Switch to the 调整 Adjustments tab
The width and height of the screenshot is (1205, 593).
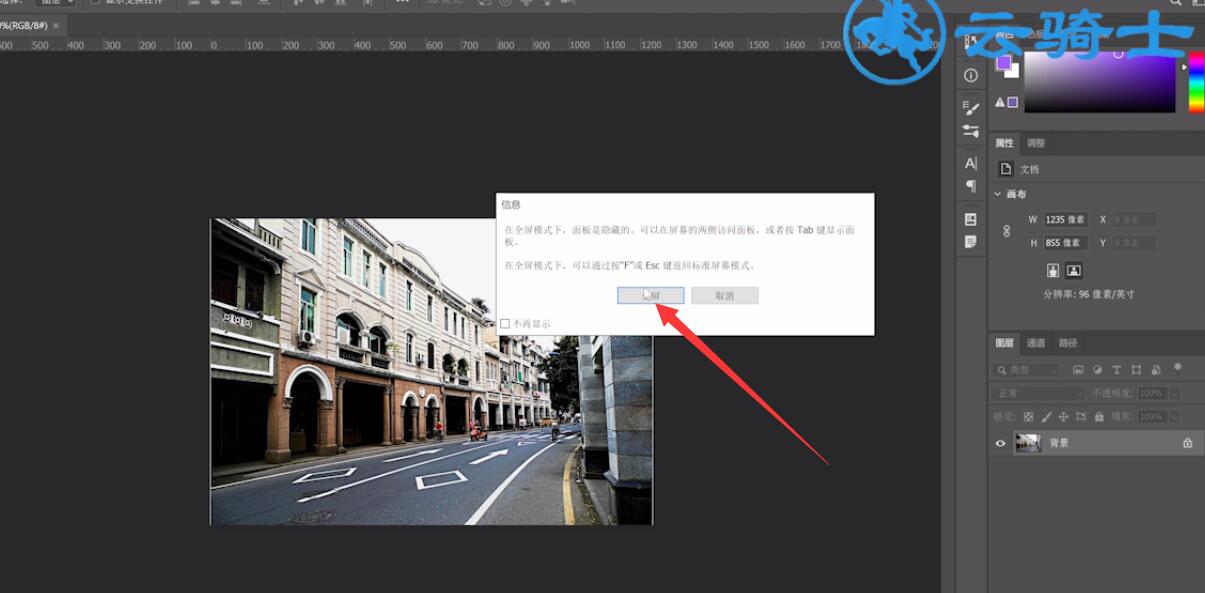coord(1036,144)
